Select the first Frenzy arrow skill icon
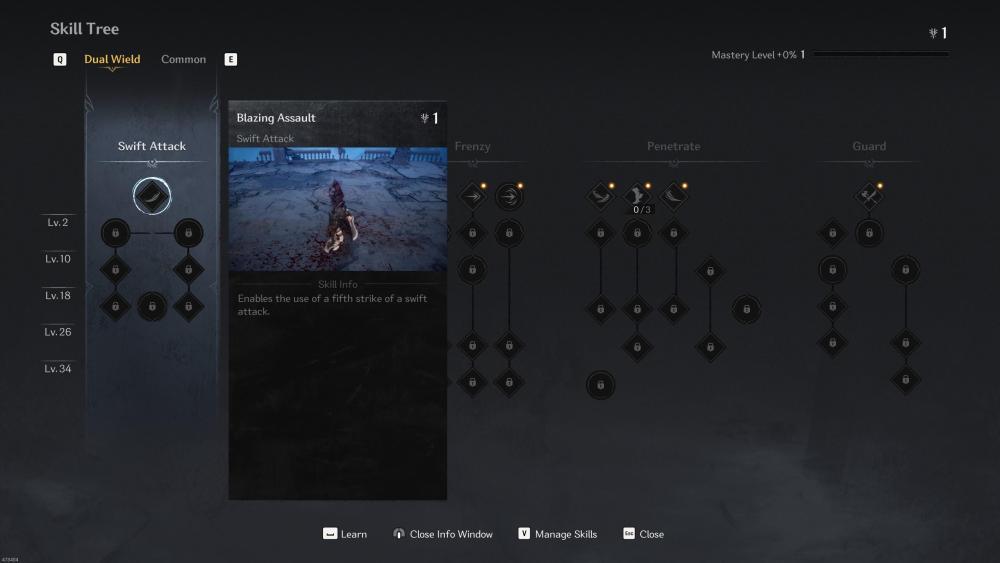This screenshot has width=1000, height=563. pos(473,196)
